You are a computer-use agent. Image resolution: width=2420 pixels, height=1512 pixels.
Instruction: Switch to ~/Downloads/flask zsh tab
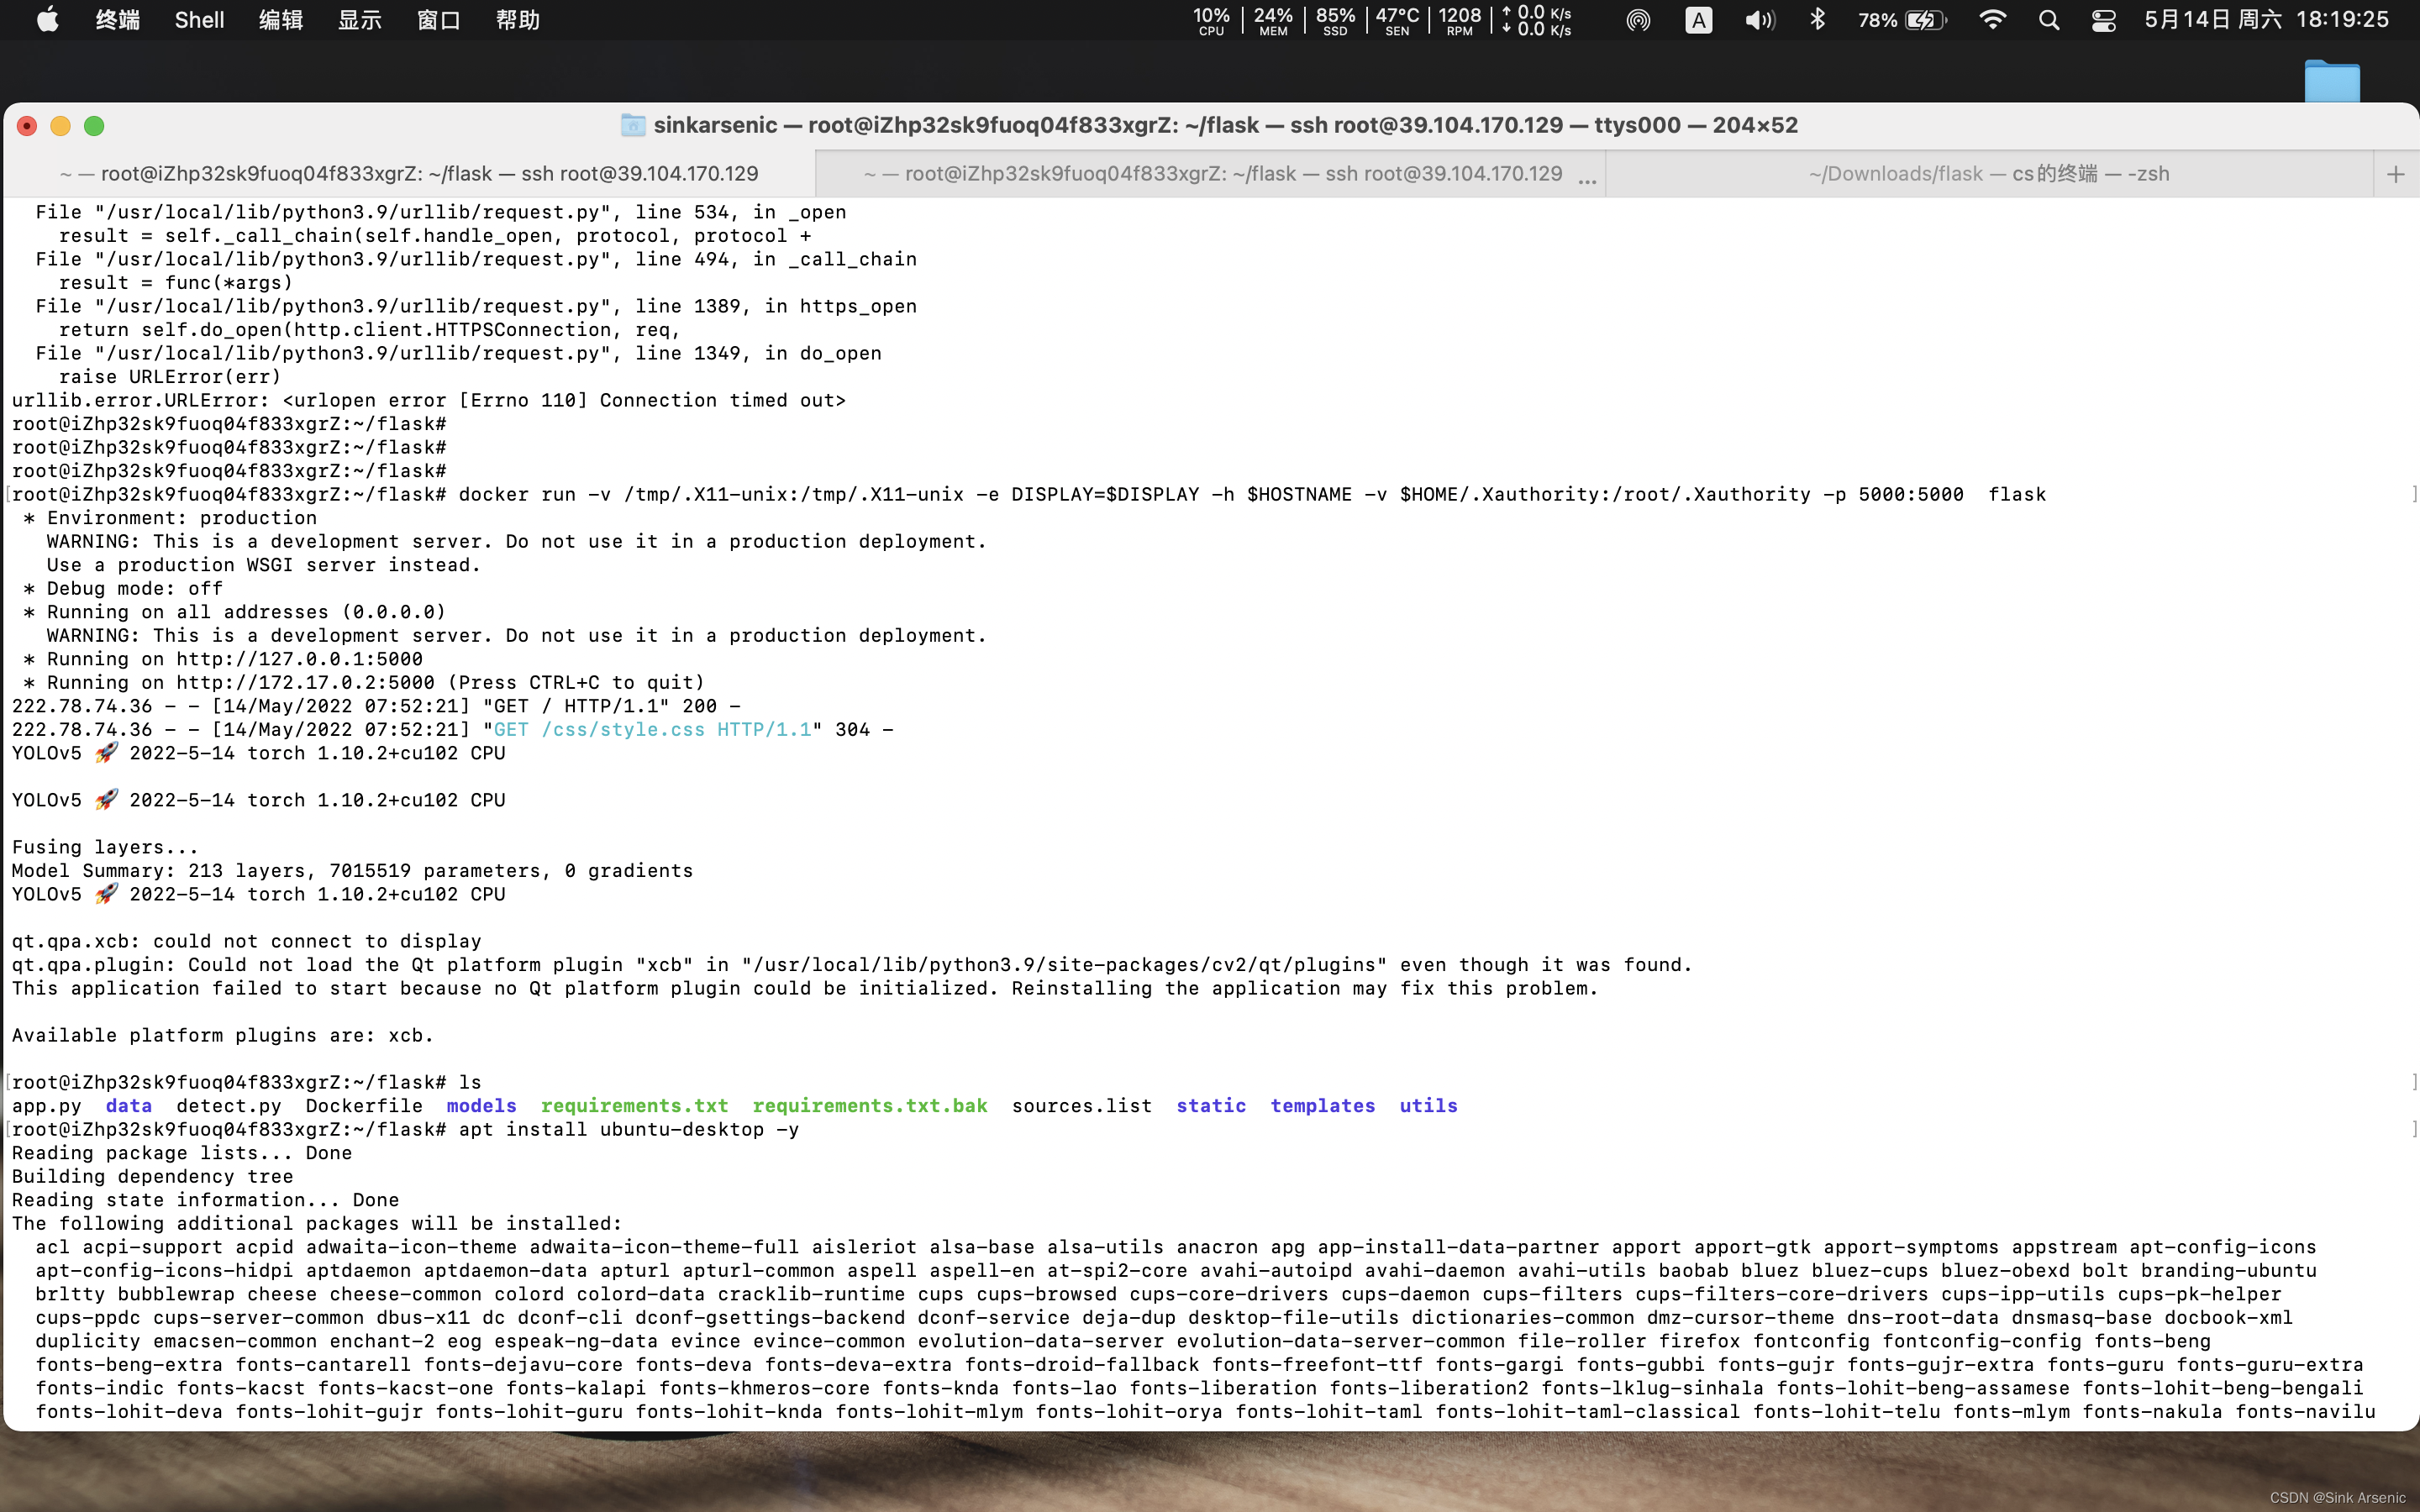tap(1988, 174)
